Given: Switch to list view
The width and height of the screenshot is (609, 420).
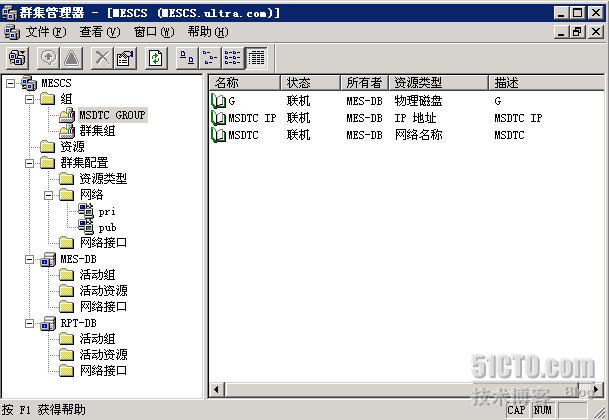Looking at the screenshot, I should 233,58.
